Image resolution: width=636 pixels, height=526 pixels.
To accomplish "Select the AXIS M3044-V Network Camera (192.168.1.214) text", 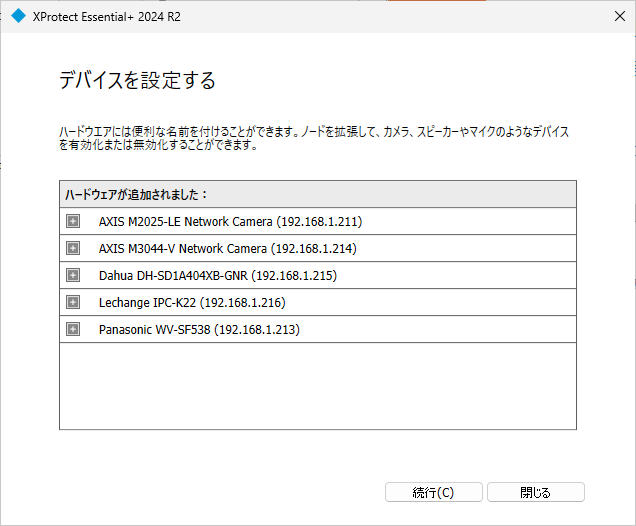I will coord(228,249).
